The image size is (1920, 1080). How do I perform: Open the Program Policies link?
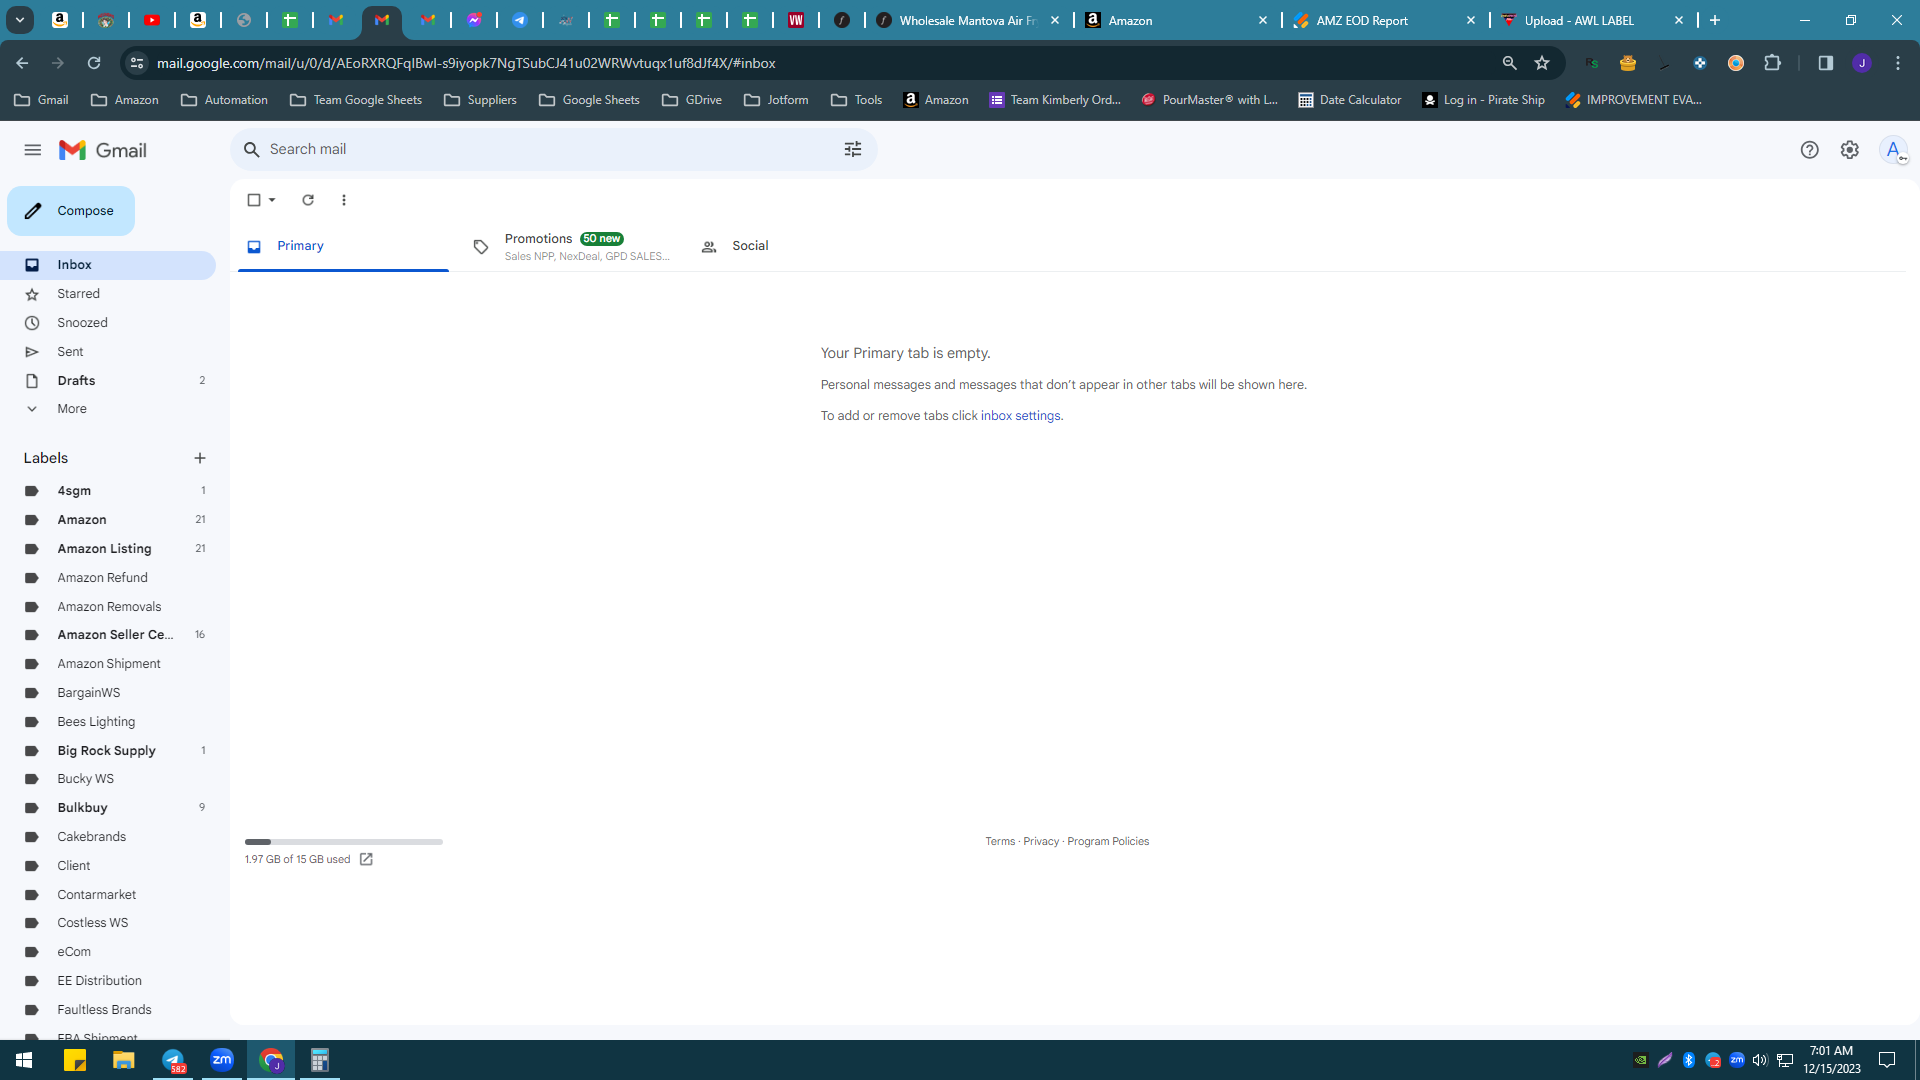pyautogui.click(x=1108, y=842)
